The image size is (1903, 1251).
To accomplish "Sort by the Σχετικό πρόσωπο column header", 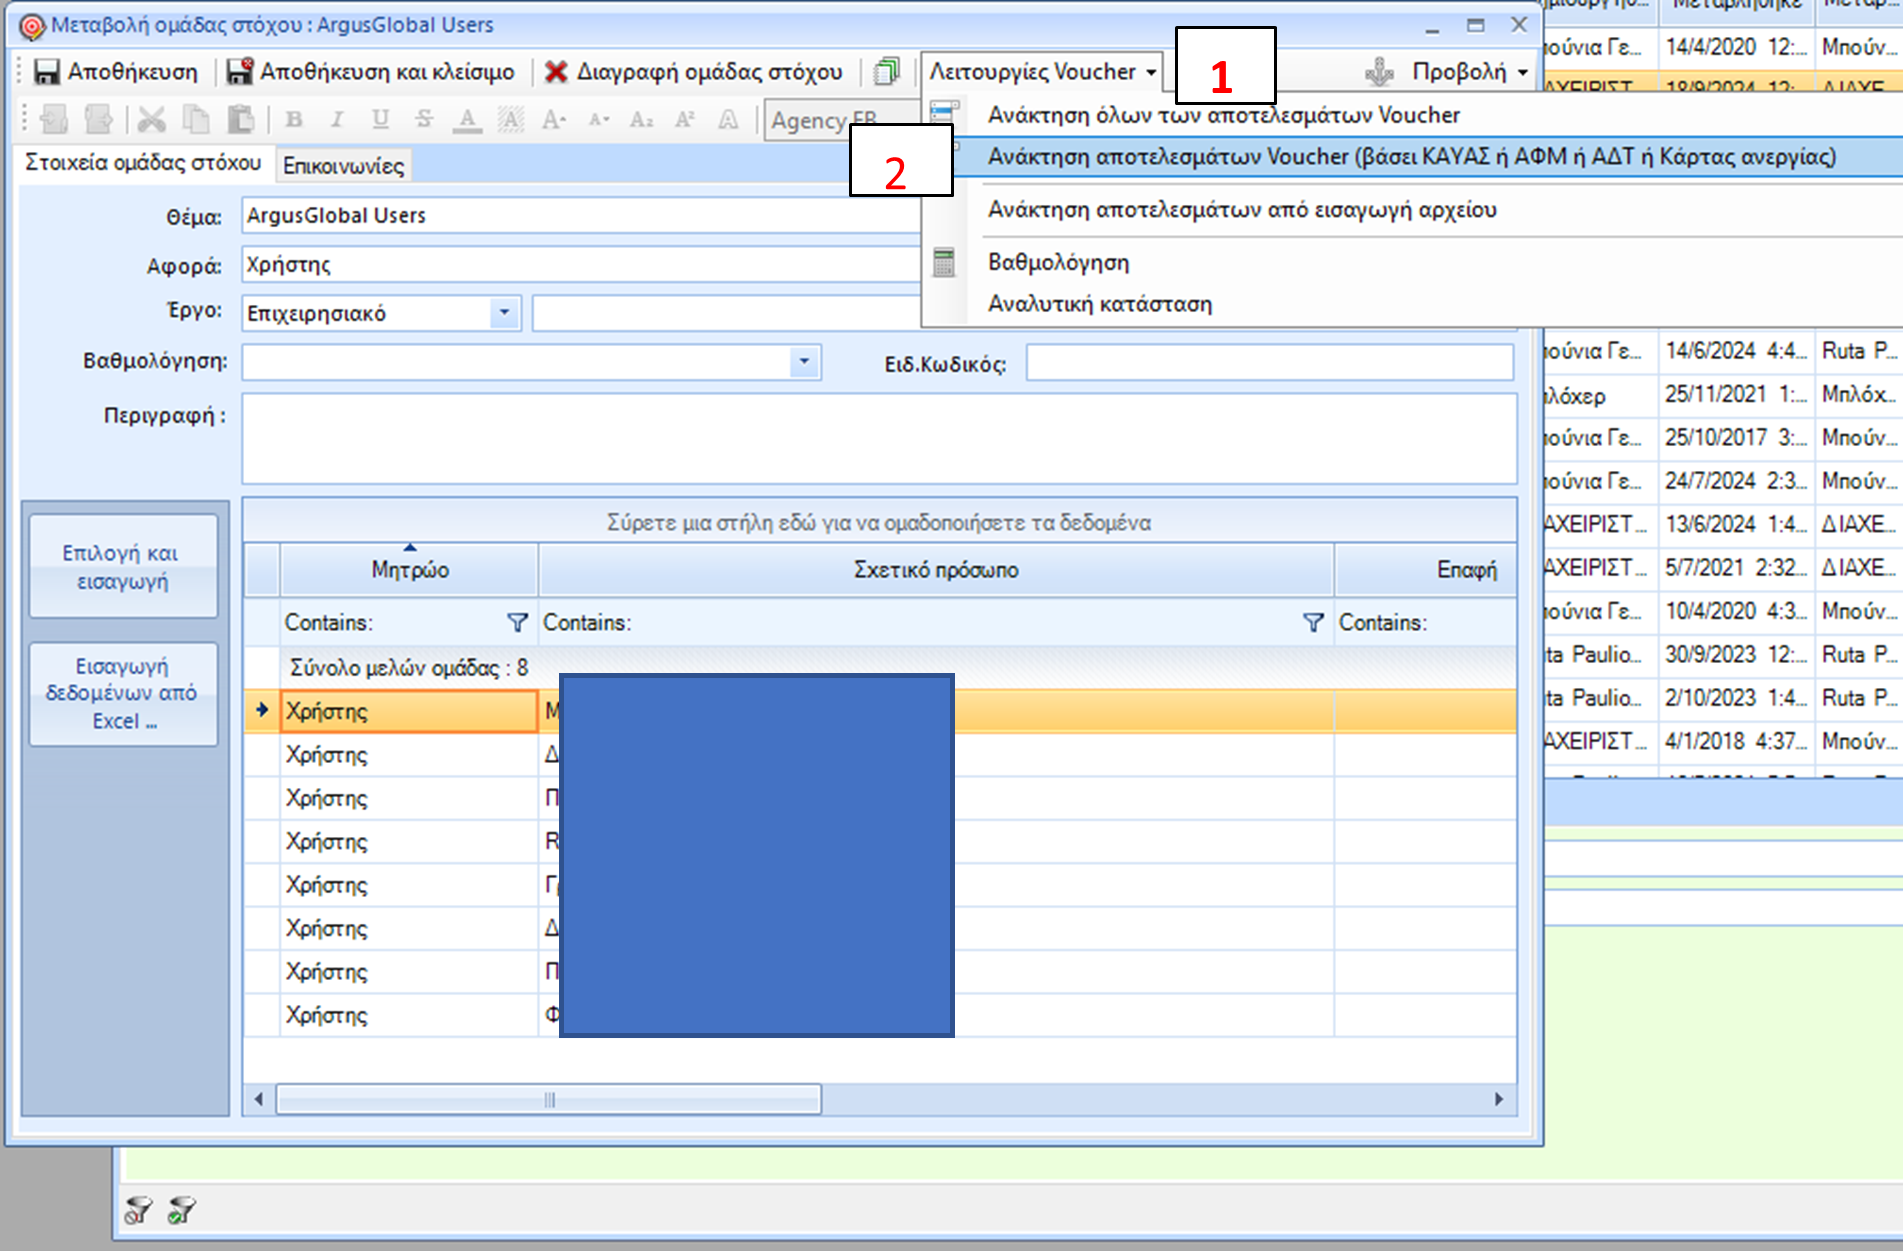I will click(x=936, y=570).
